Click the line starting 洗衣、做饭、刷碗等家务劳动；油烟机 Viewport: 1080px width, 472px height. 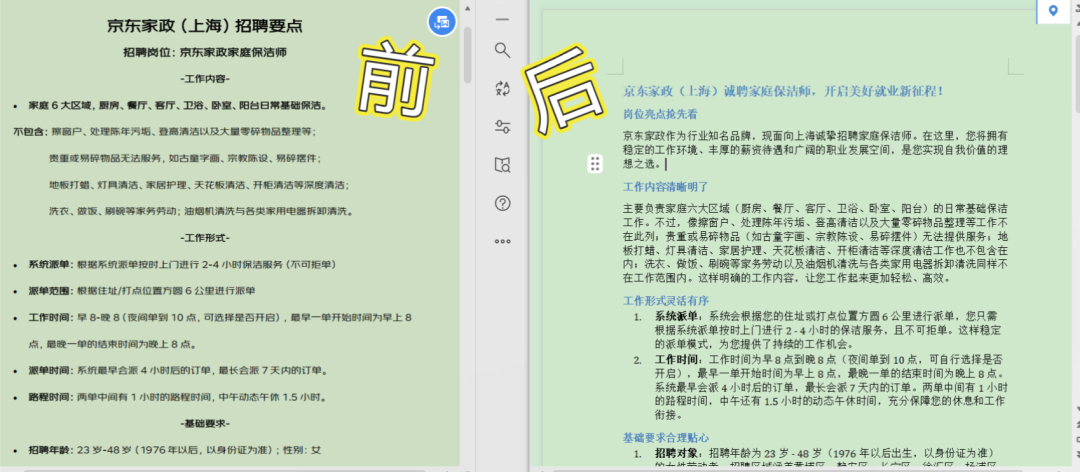pos(201,212)
